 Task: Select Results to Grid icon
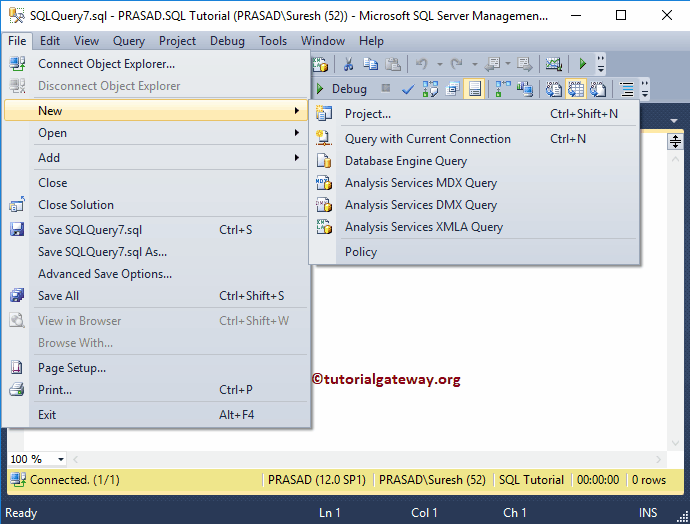pos(576,89)
